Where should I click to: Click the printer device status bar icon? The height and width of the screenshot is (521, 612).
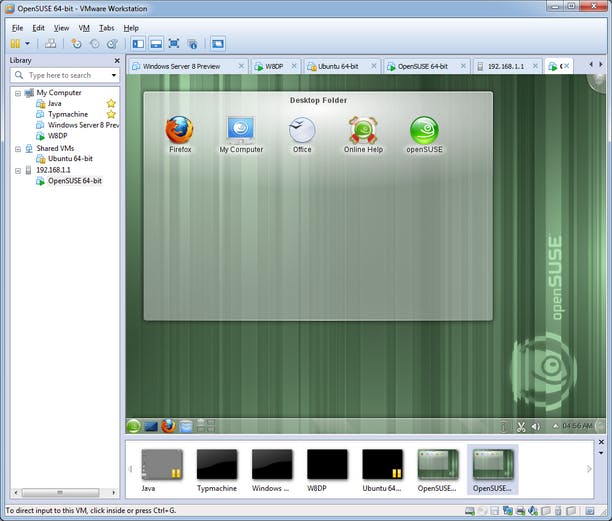[x=520, y=510]
